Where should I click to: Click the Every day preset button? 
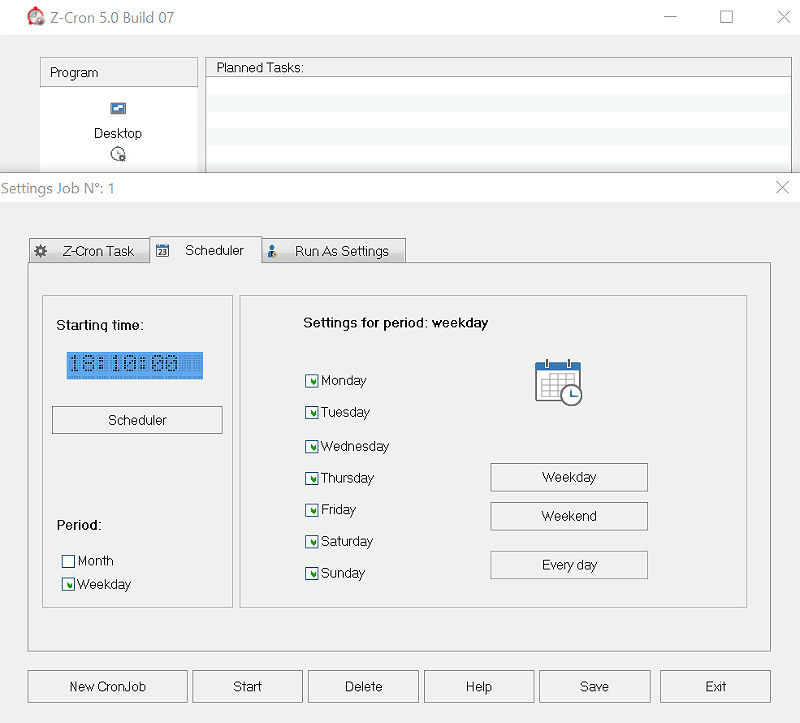point(569,565)
